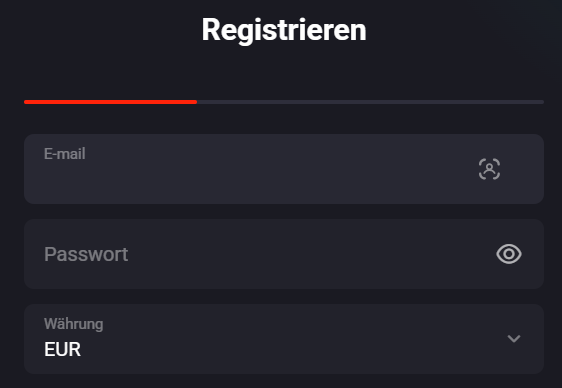
Task: Click empty typing area beneath E-mail label
Action: coord(251,181)
